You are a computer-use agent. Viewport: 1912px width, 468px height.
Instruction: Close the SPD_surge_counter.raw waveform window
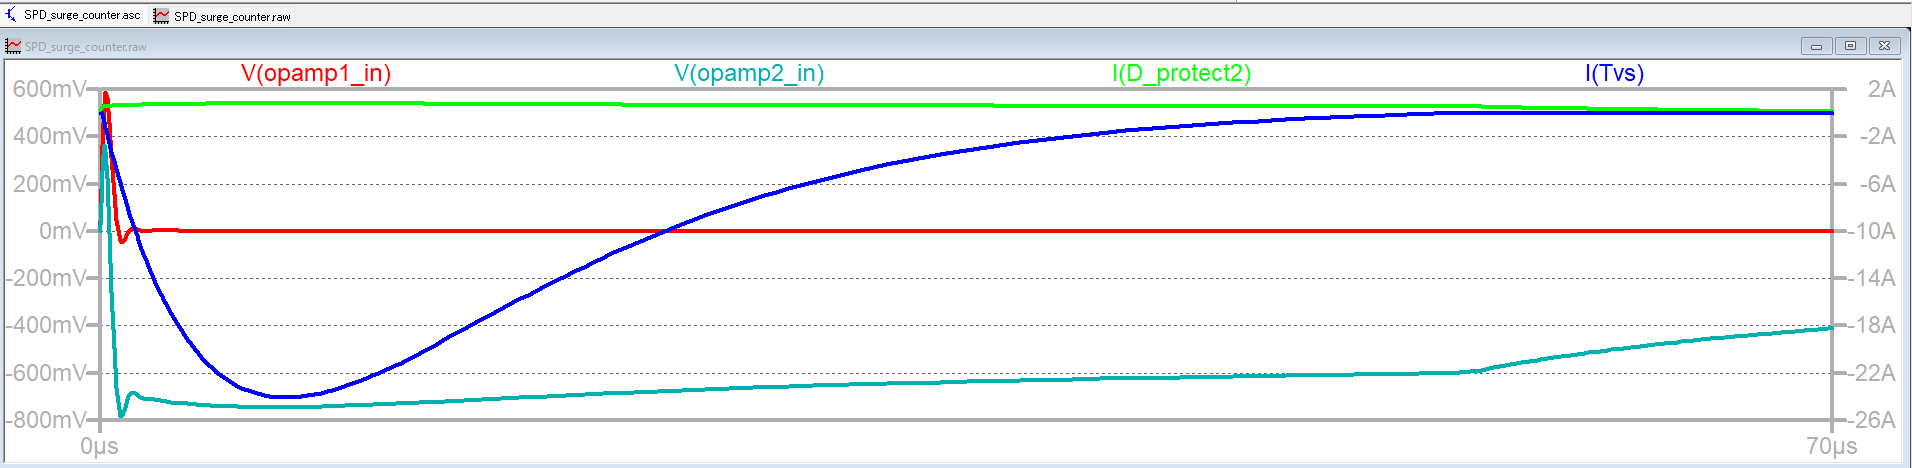coord(1884,46)
